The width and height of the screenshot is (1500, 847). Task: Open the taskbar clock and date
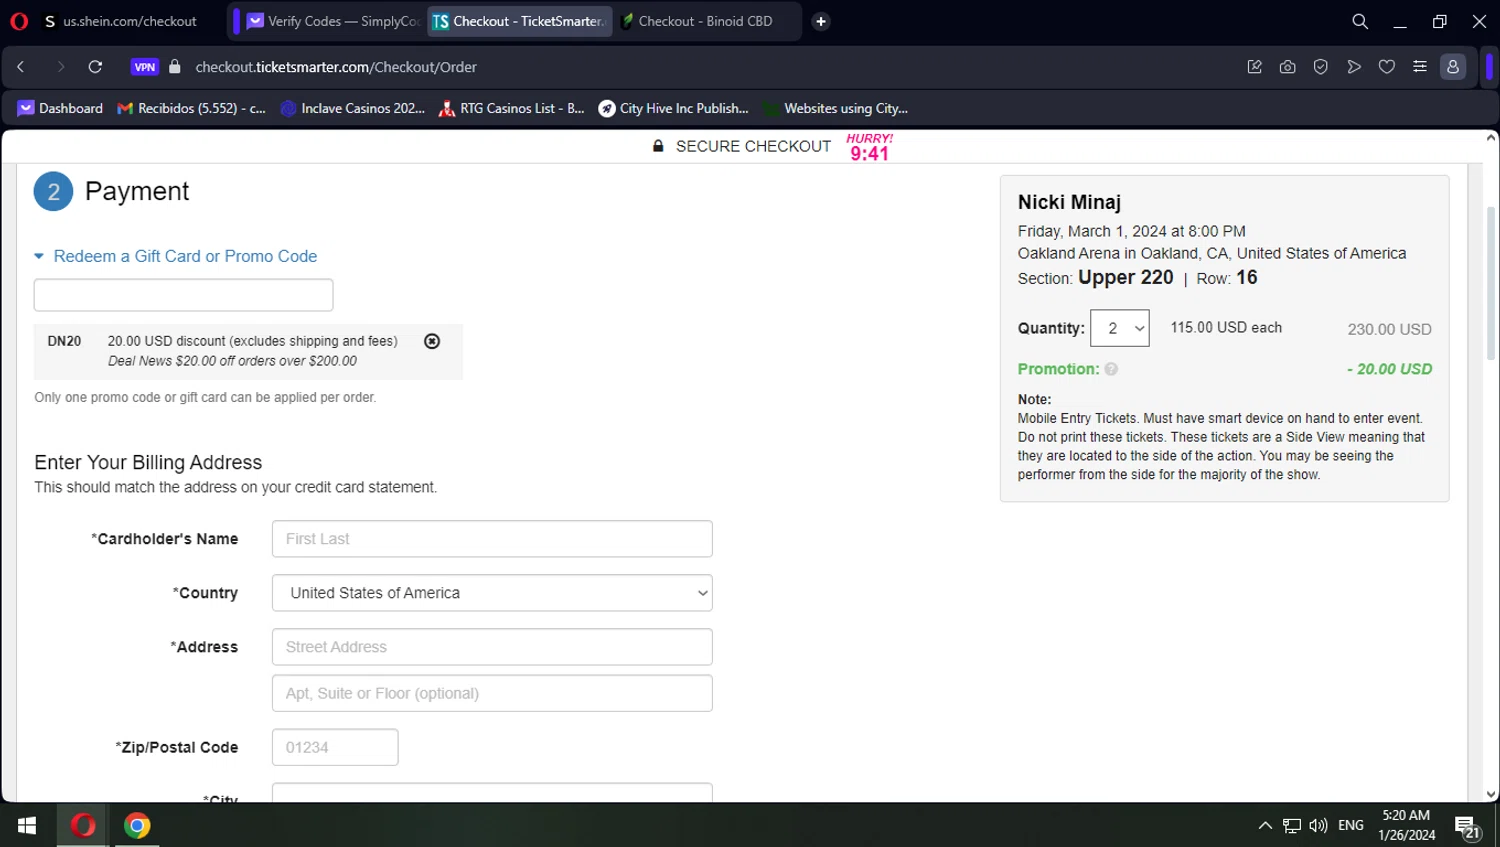pos(1407,825)
